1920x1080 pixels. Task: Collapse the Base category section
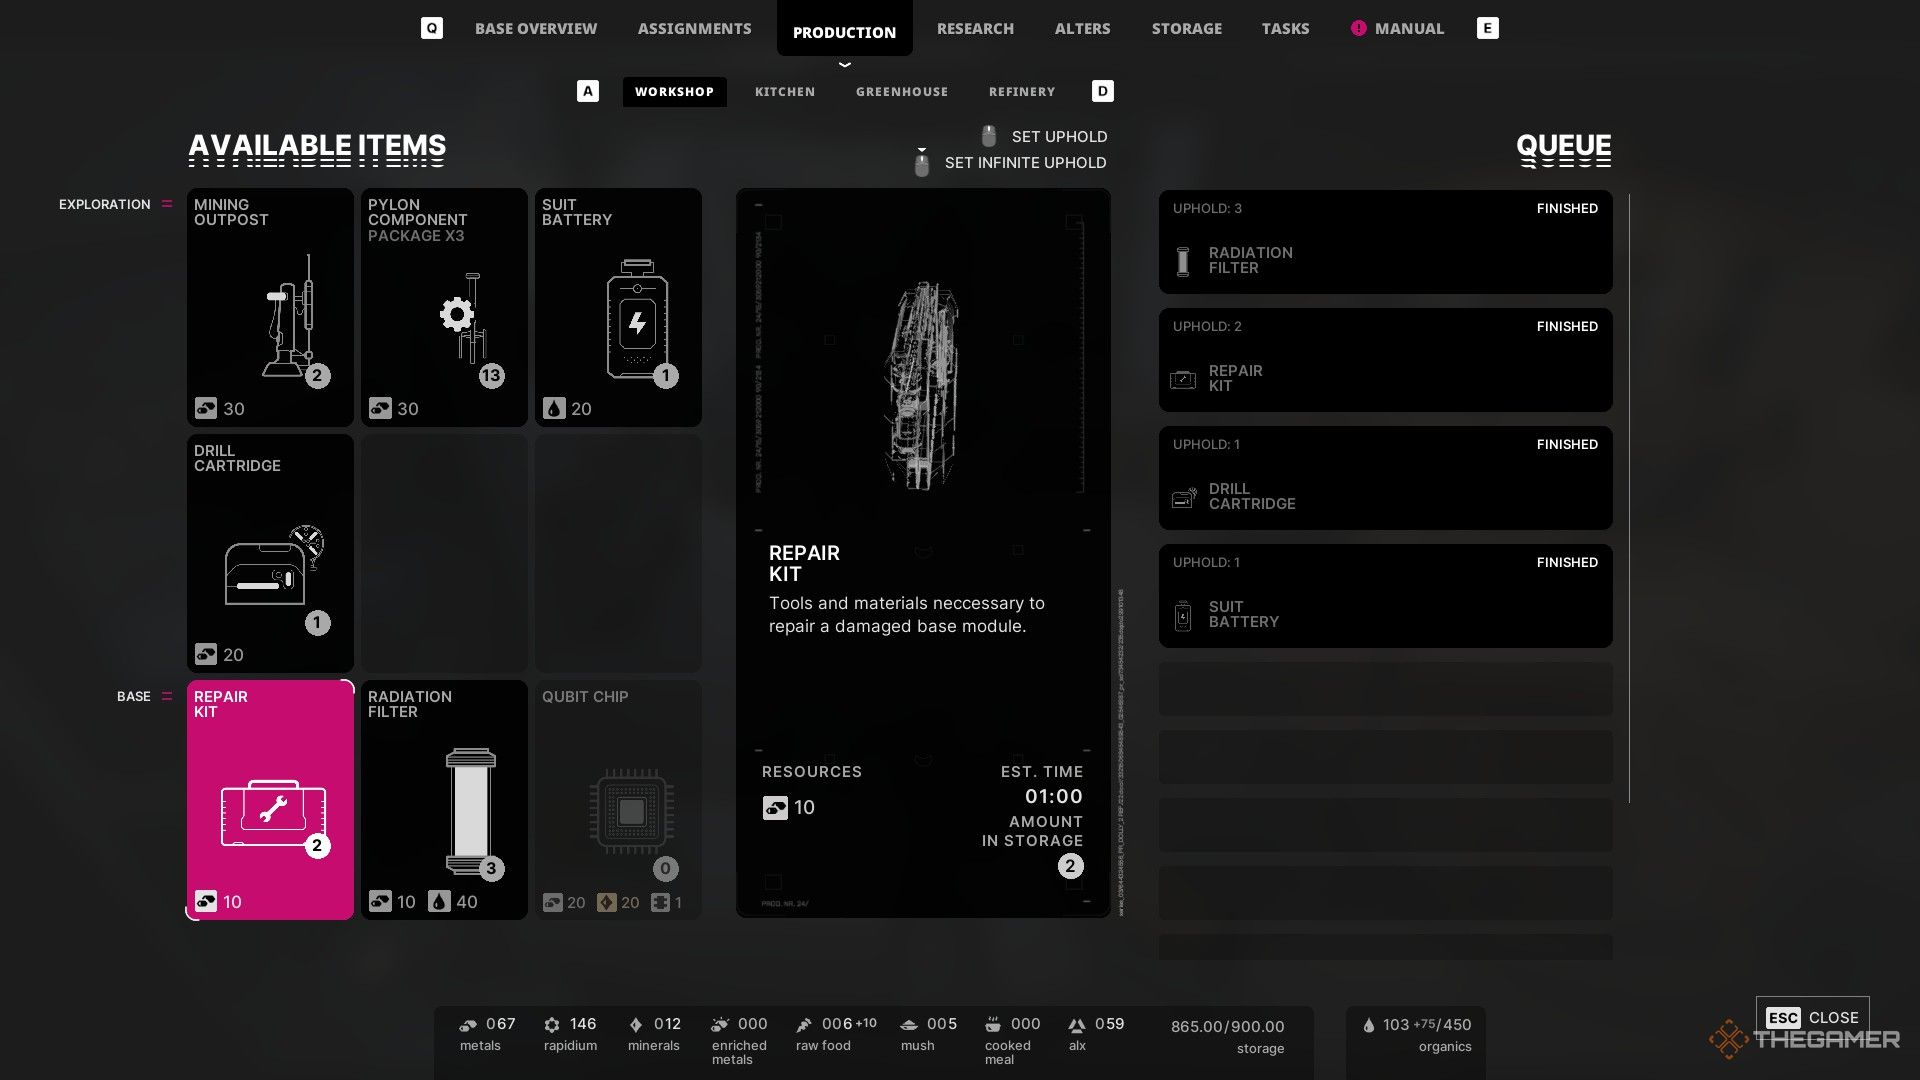pos(167,696)
